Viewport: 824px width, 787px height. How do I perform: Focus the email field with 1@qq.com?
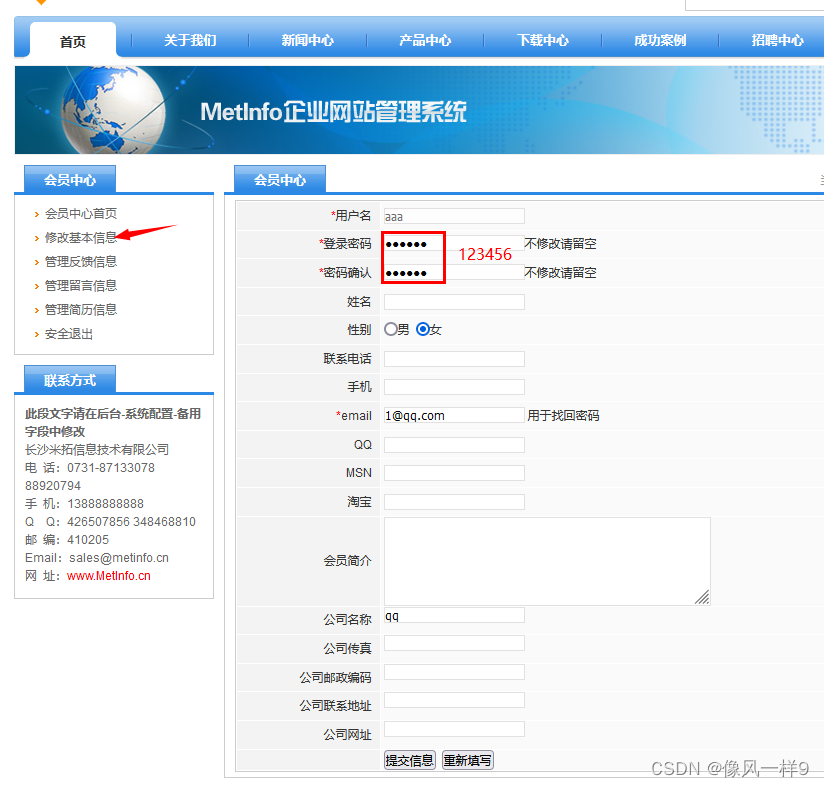(454, 416)
